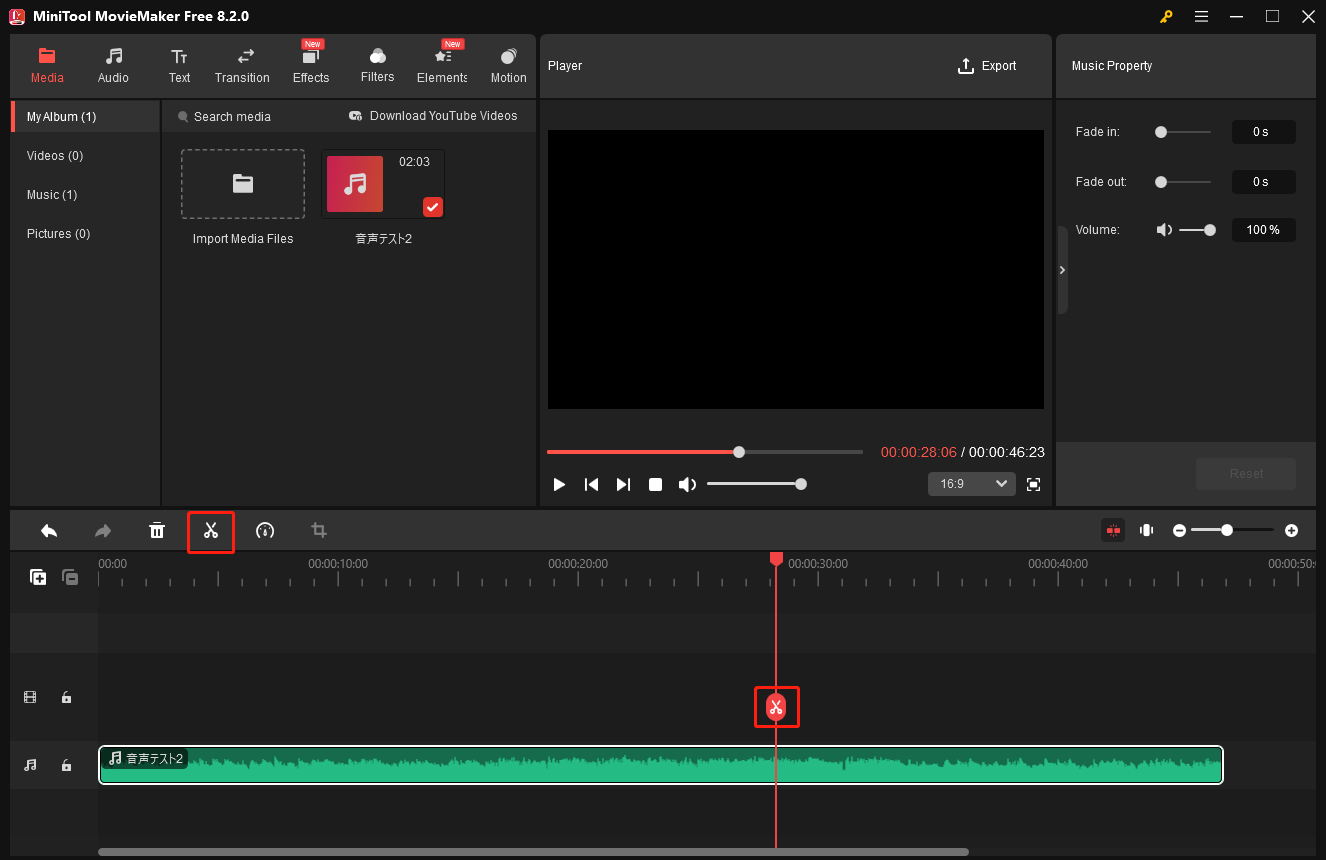Click the Fade in value field
1326x860 pixels.
click(1263, 132)
